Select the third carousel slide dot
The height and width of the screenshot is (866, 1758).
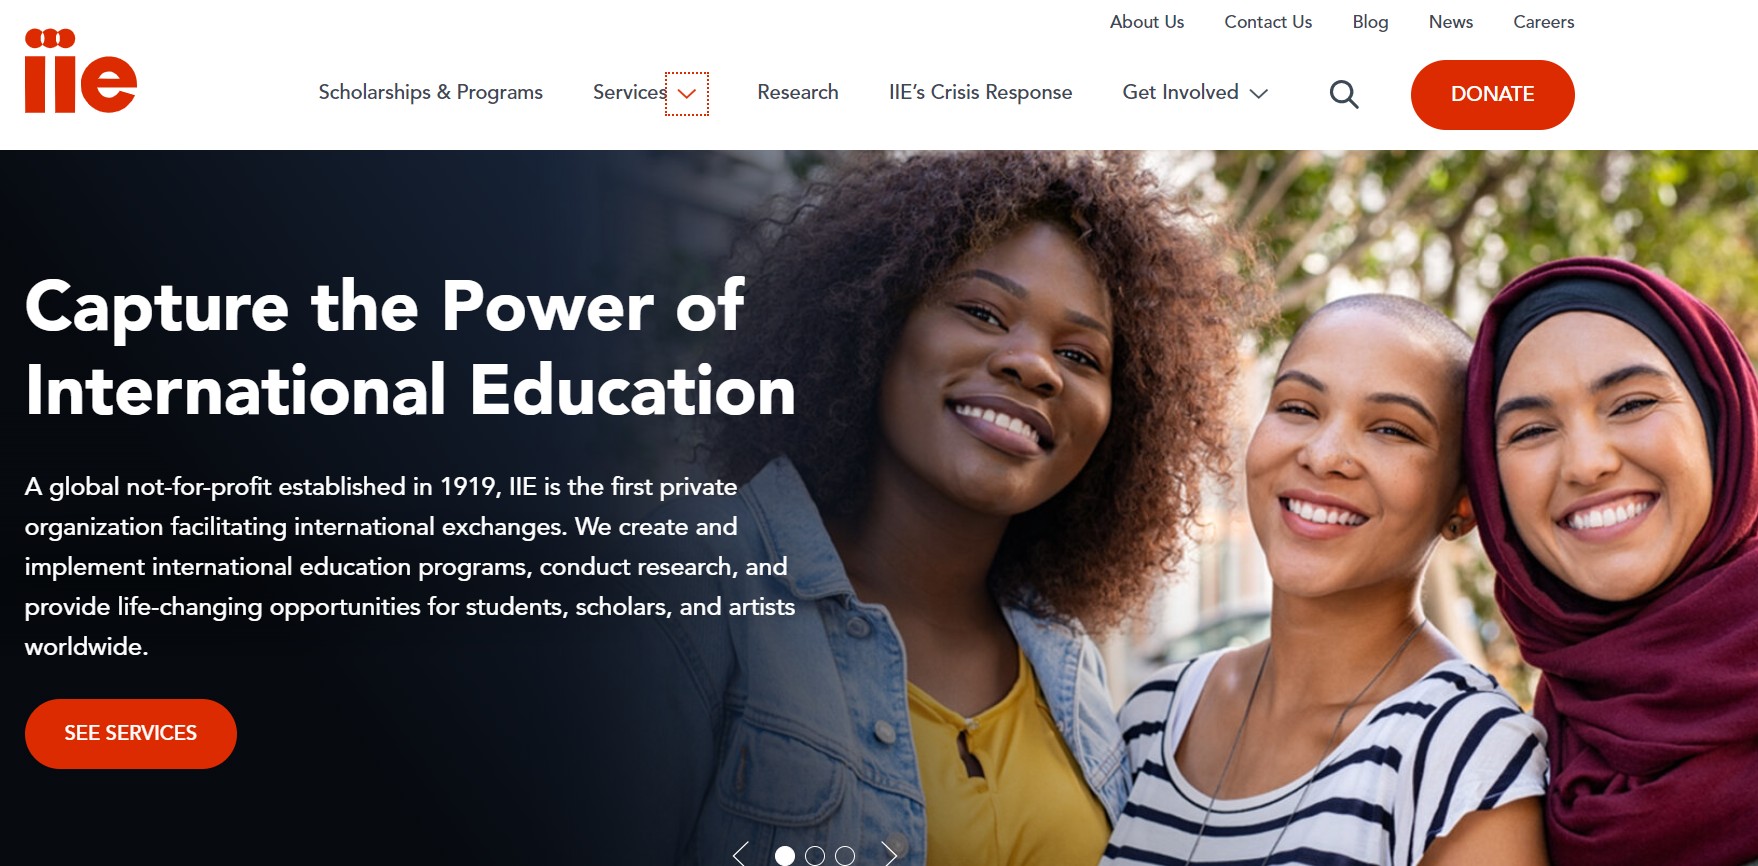[845, 856]
